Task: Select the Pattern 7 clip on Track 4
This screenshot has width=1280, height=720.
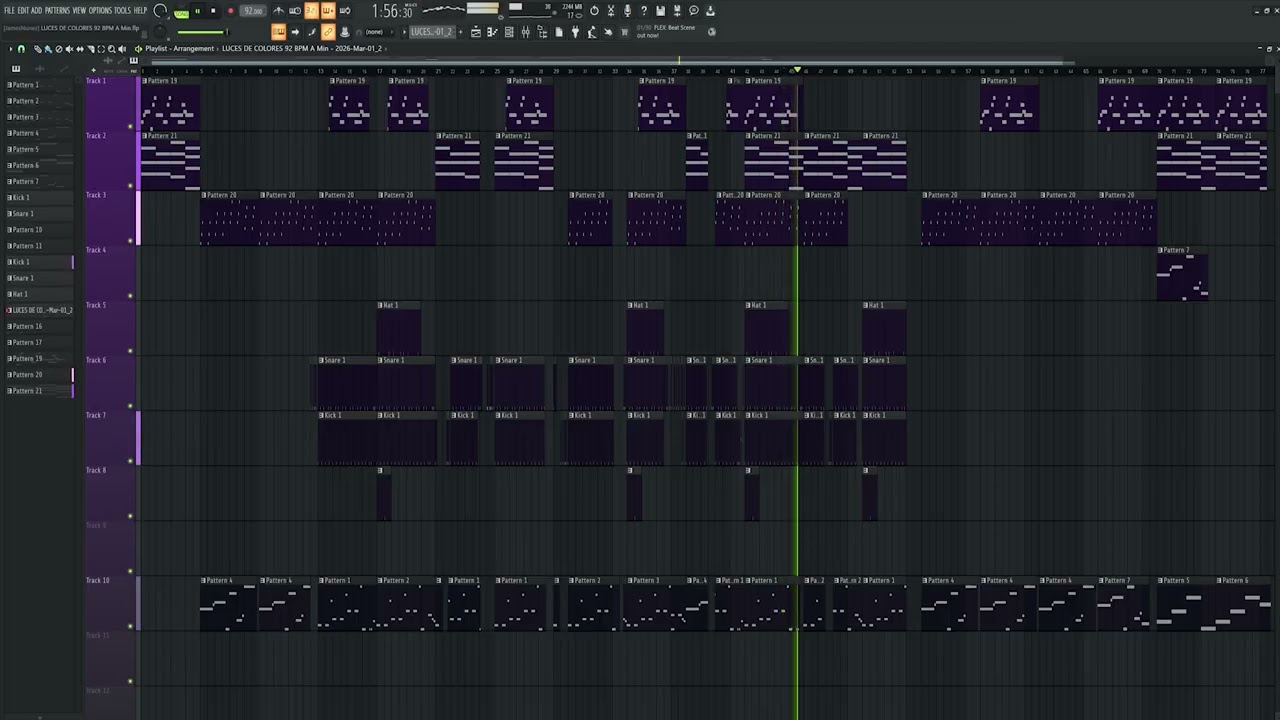Action: tap(1183, 274)
